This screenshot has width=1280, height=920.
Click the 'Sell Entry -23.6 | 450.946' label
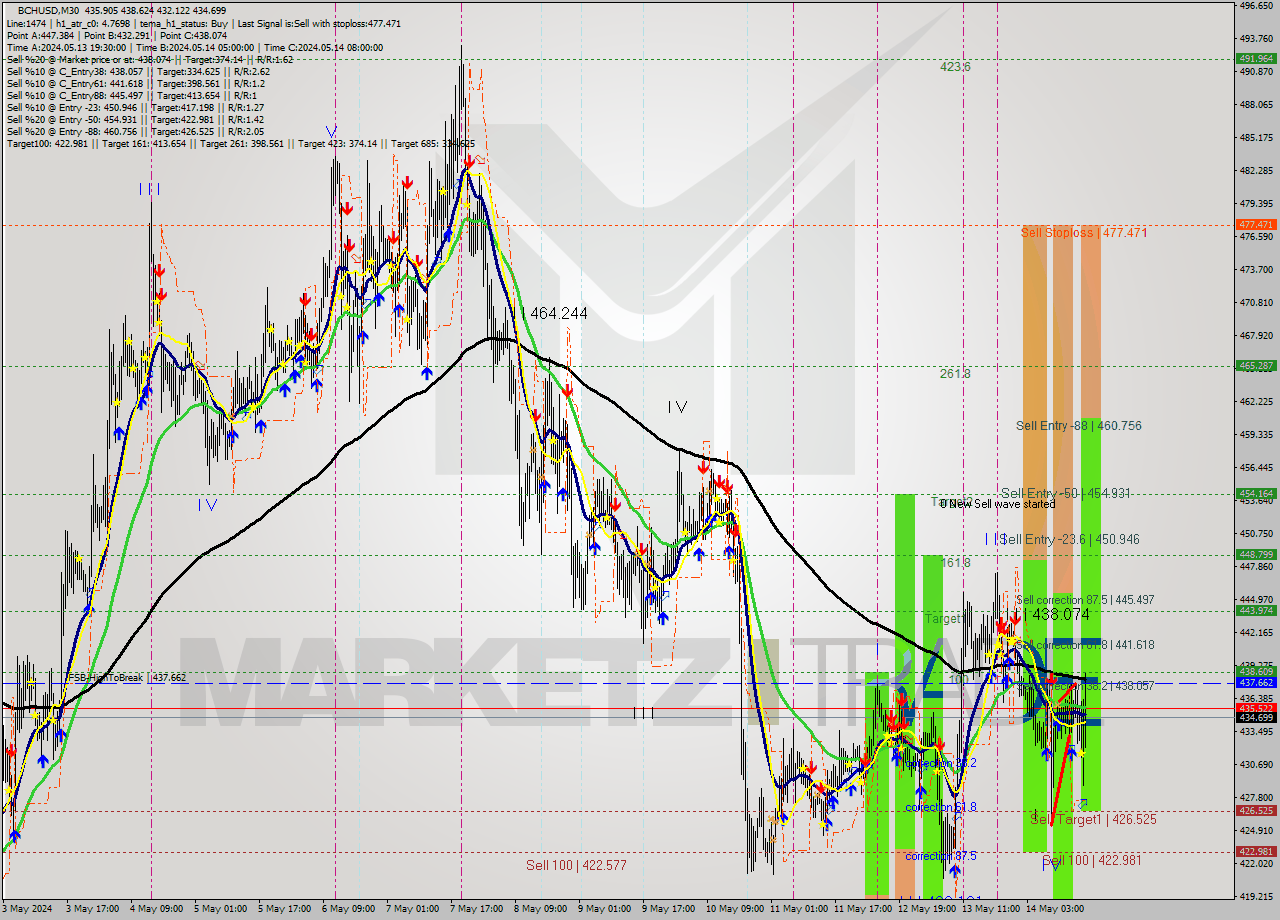[1069, 539]
